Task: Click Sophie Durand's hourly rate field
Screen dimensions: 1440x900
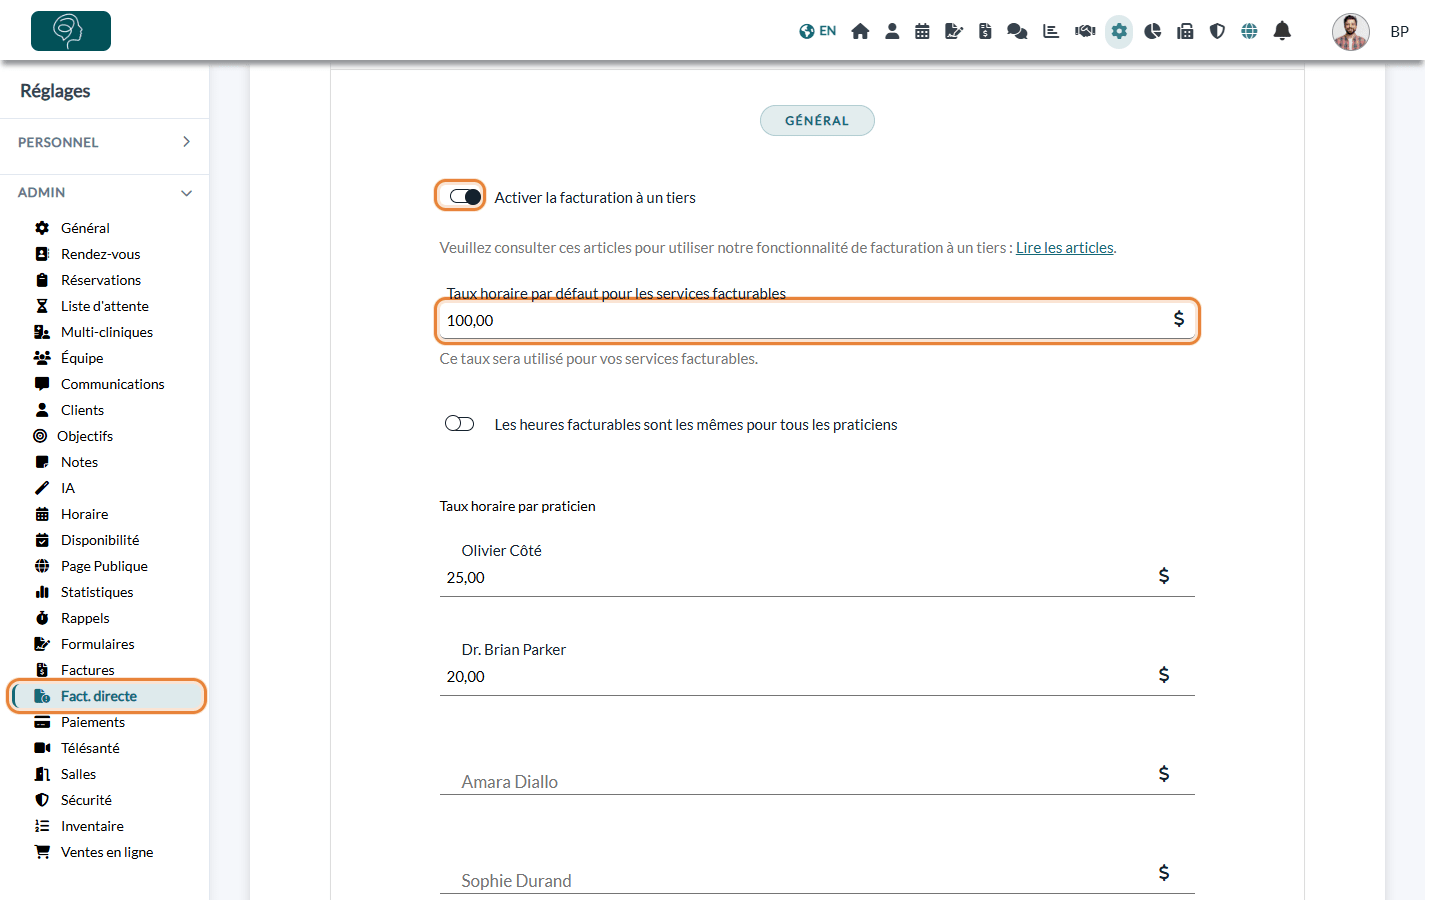Action: click(817, 875)
